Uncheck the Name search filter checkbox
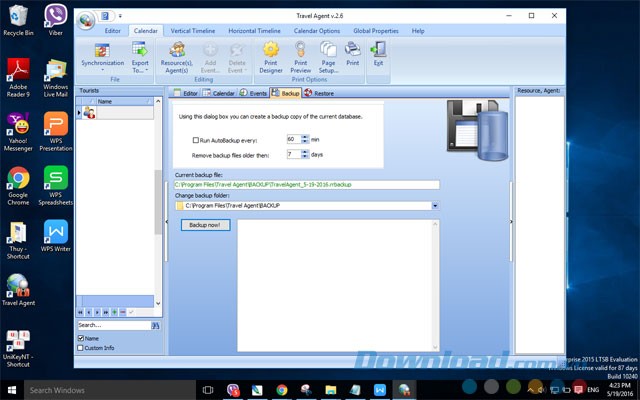Viewport: 640px width, 400px height. [81, 338]
